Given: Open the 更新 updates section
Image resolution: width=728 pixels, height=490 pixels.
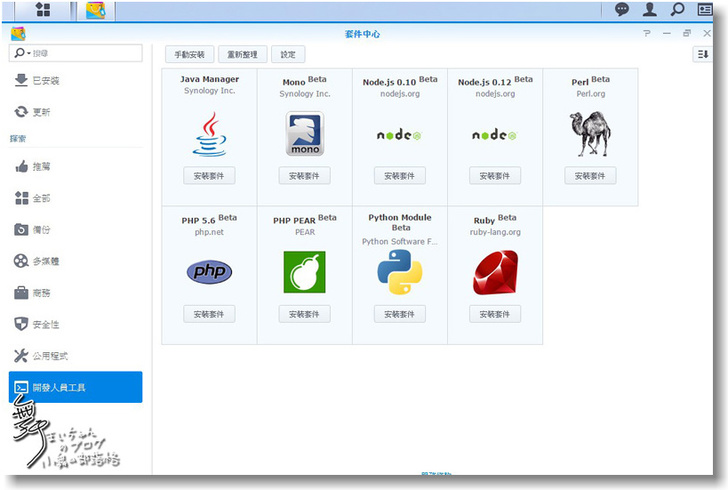Looking at the screenshot, I should coord(76,112).
